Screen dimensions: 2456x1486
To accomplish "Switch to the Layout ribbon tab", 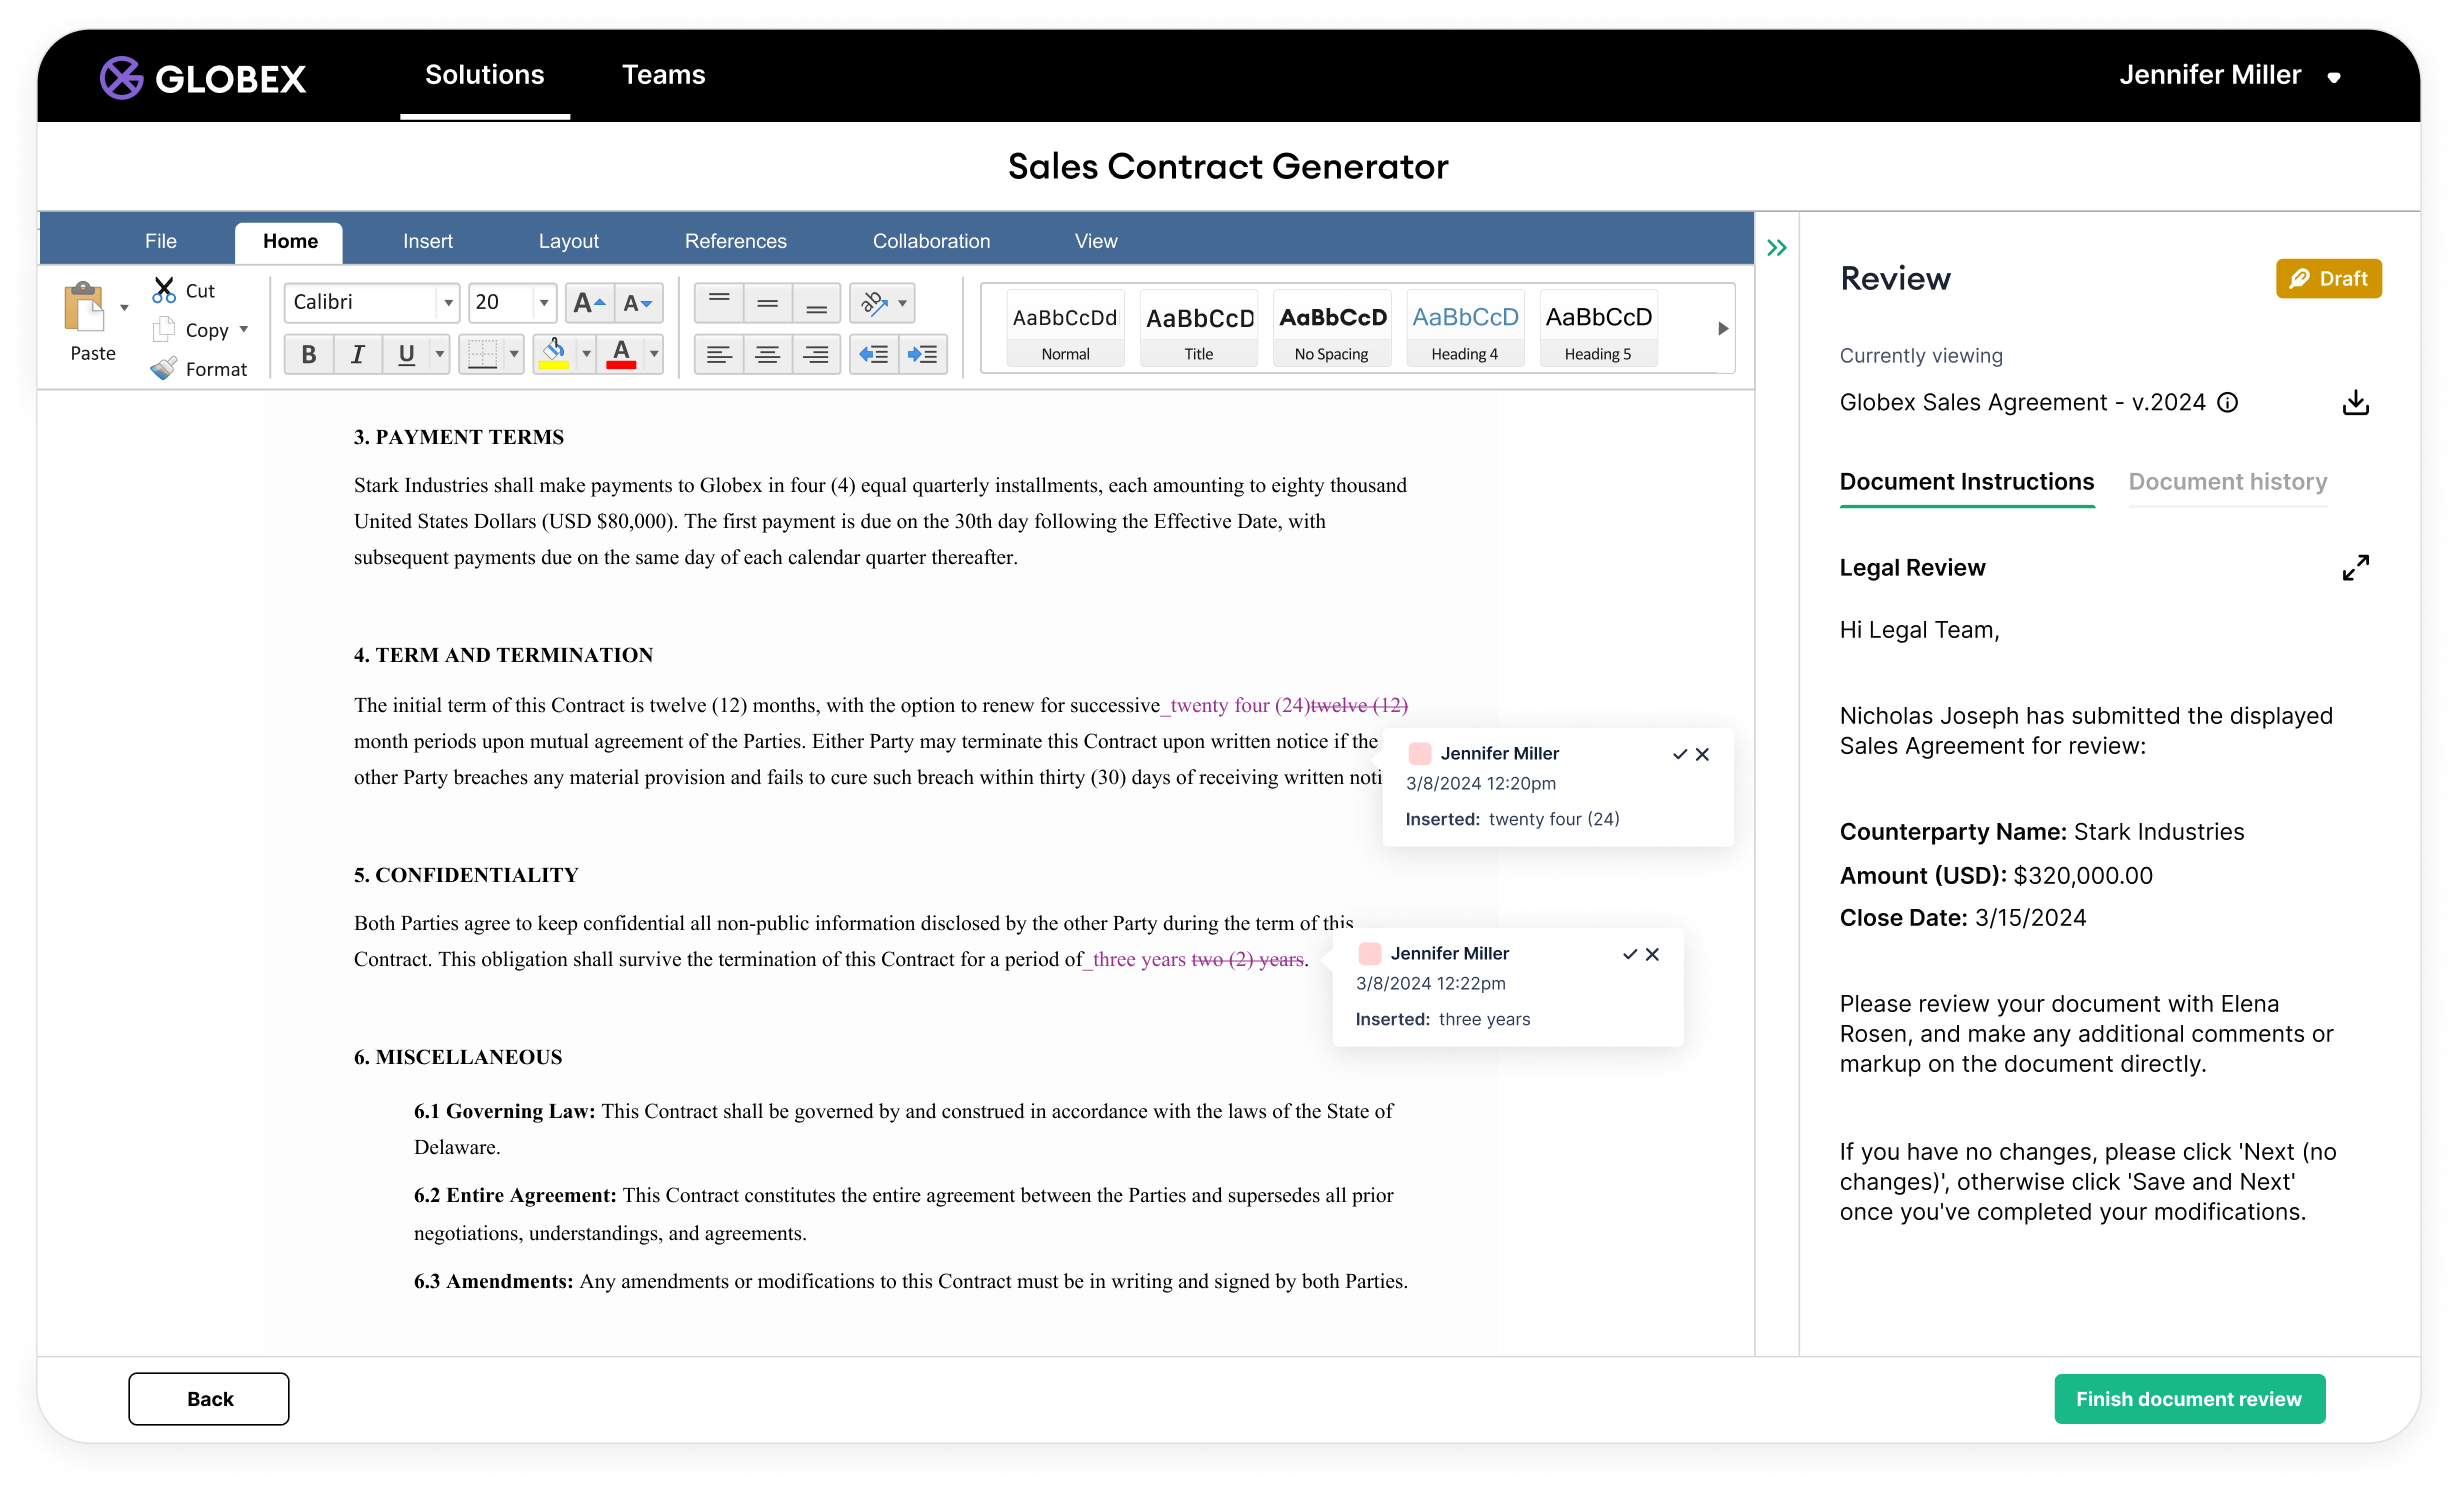I will 568,241.
